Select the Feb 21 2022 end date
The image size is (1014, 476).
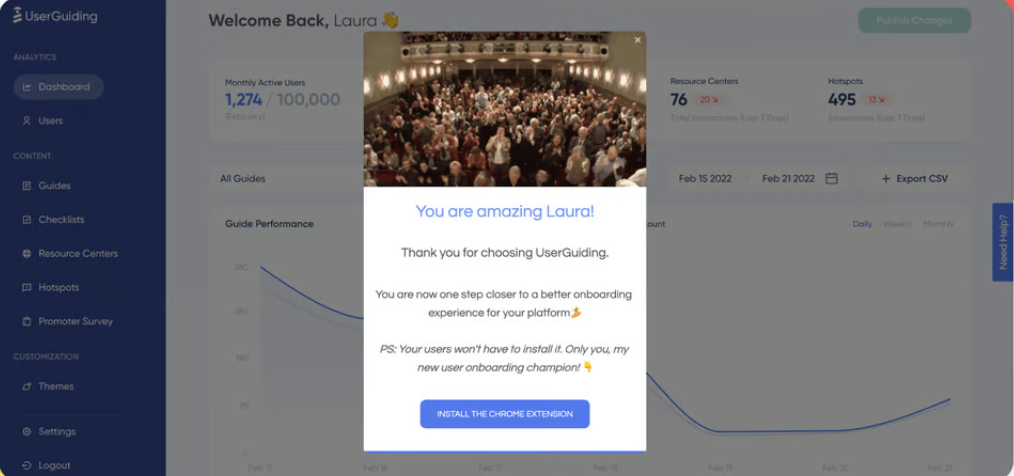pyautogui.click(x=788, y=178)
